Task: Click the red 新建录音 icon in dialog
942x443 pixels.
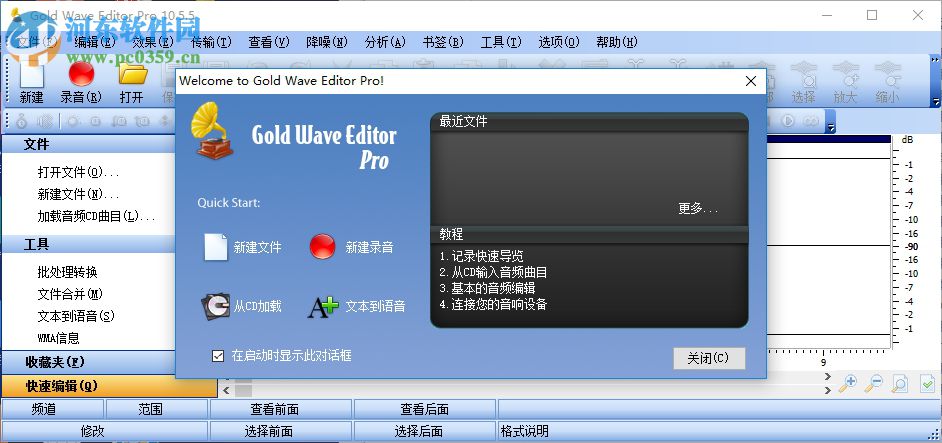Action: [x=323, y=246]
